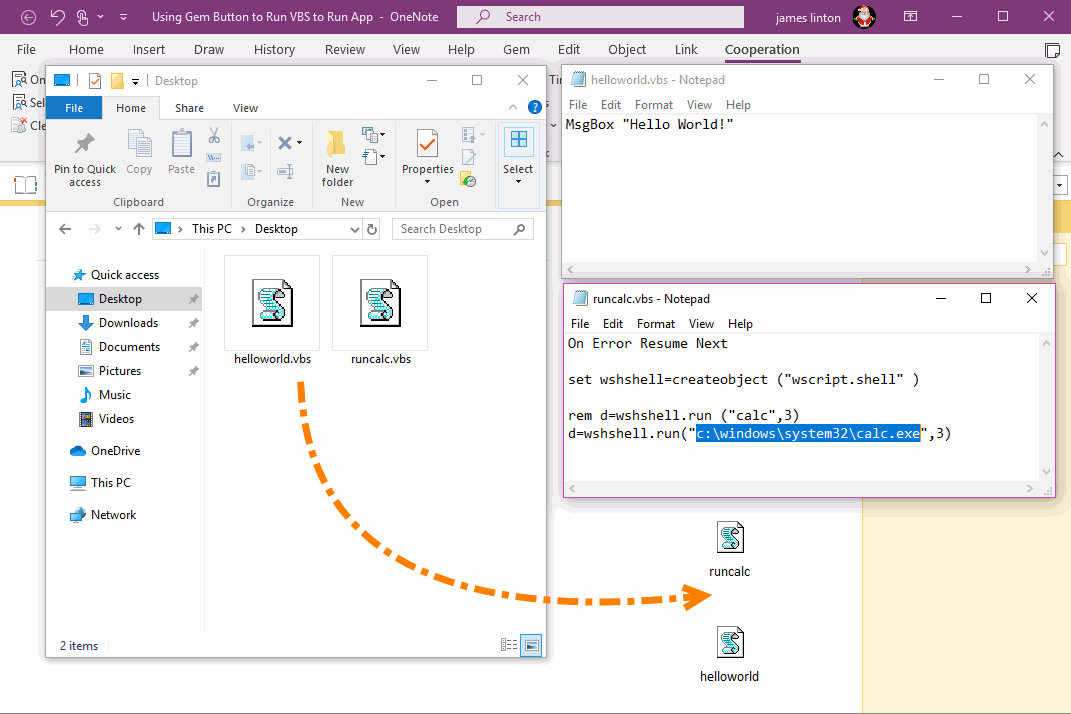The height and width of the screenshot is (714, 1071).
Task: Click Move to icon in Organize group
Action: click(x=251, y=143)
